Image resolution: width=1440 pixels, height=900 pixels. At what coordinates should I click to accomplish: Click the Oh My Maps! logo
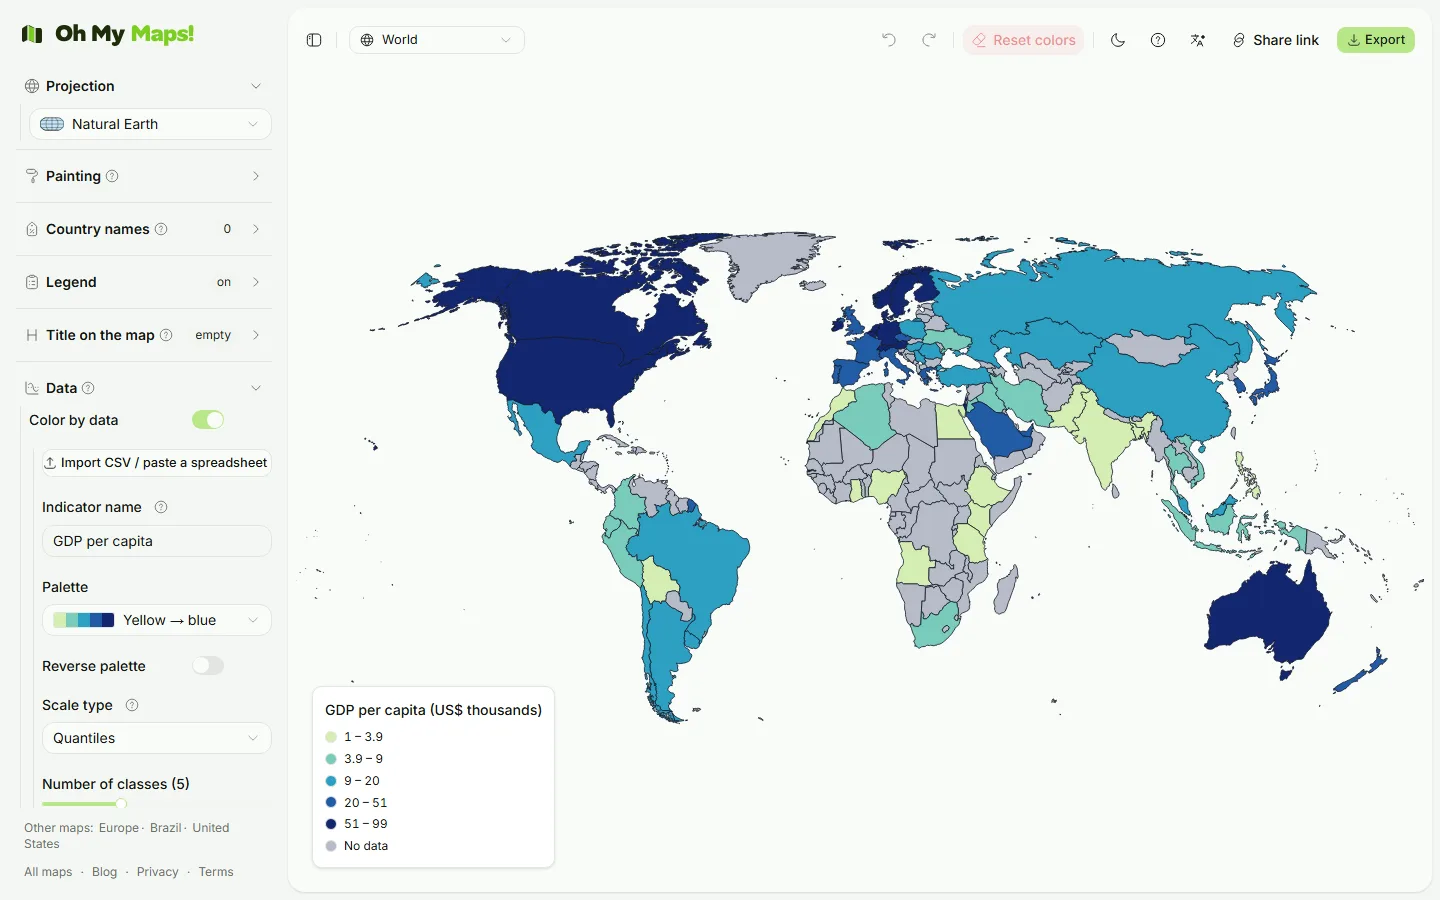click(x=108, y=34)
